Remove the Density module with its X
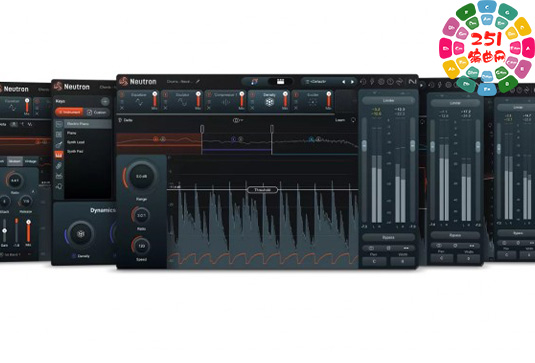The image size is (535, 363). coord(252,108)
